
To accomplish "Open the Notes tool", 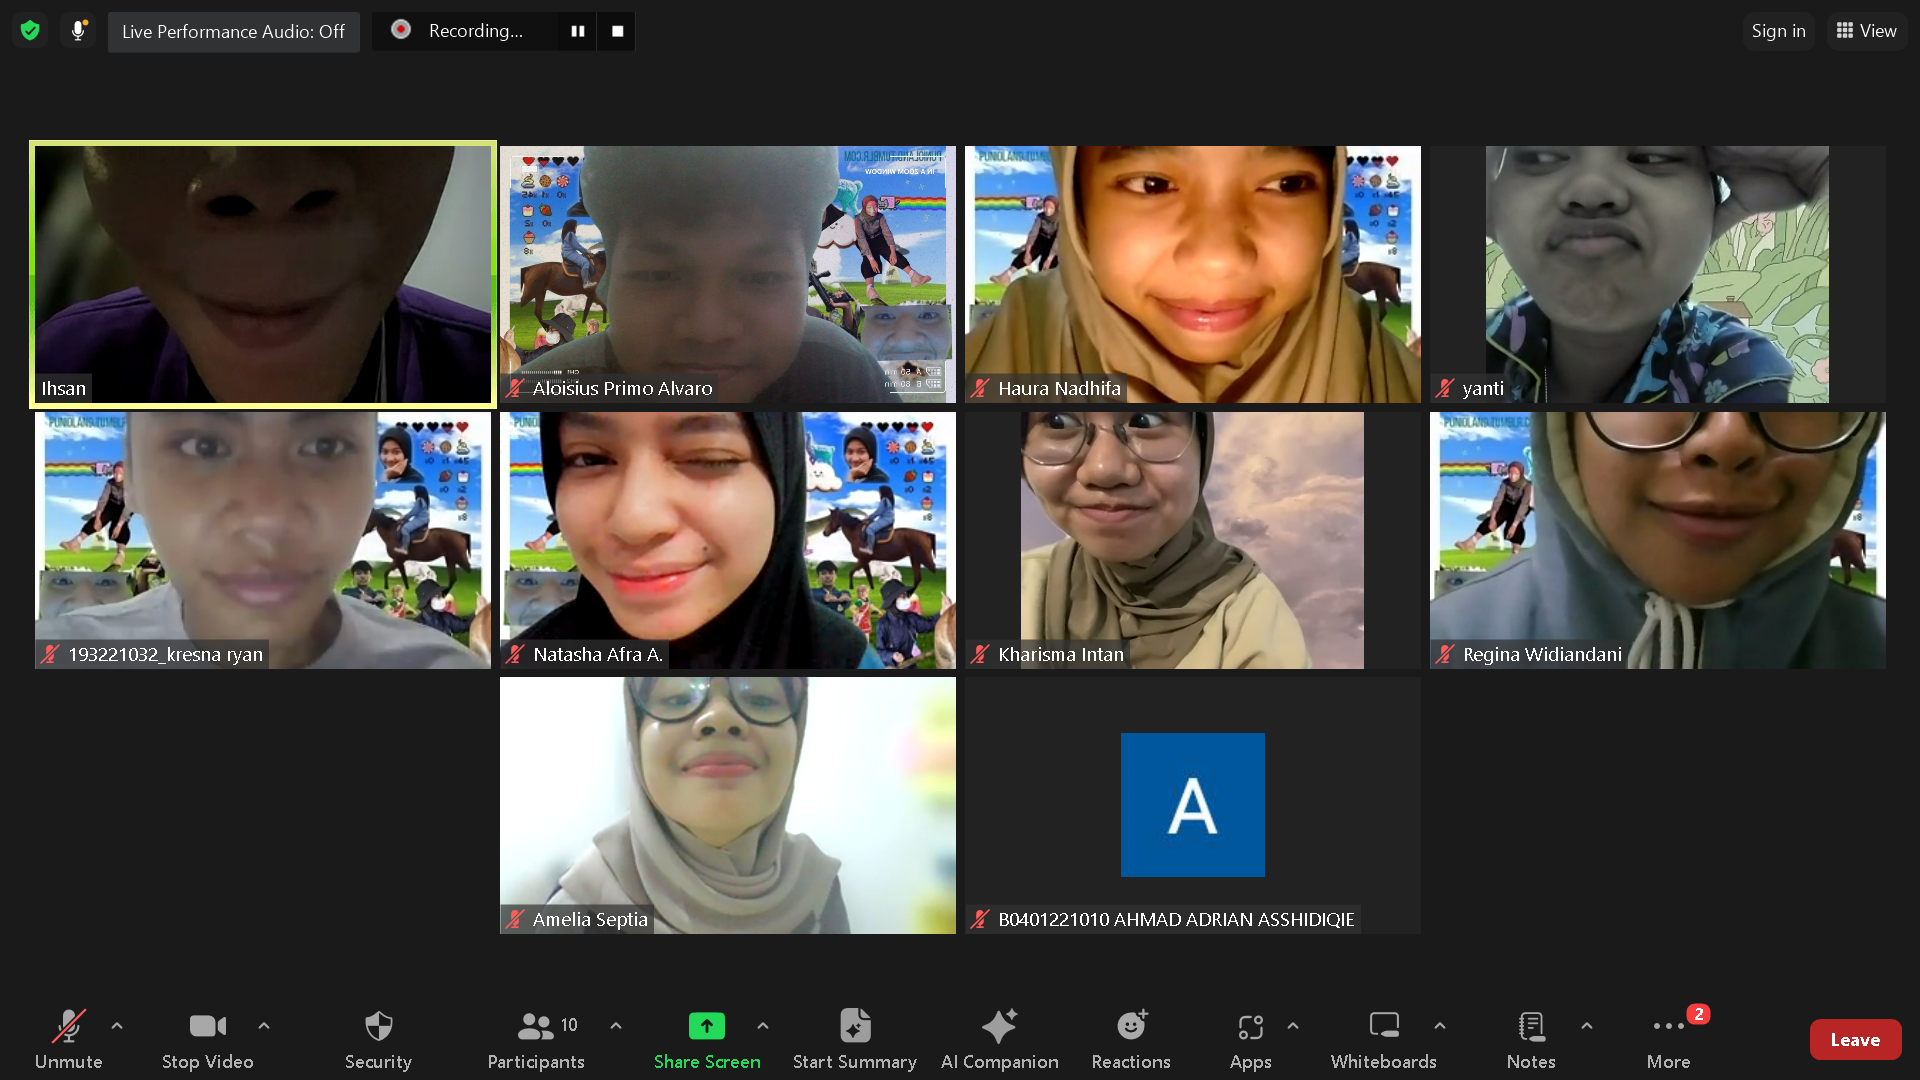I will click(1530, 1039).
